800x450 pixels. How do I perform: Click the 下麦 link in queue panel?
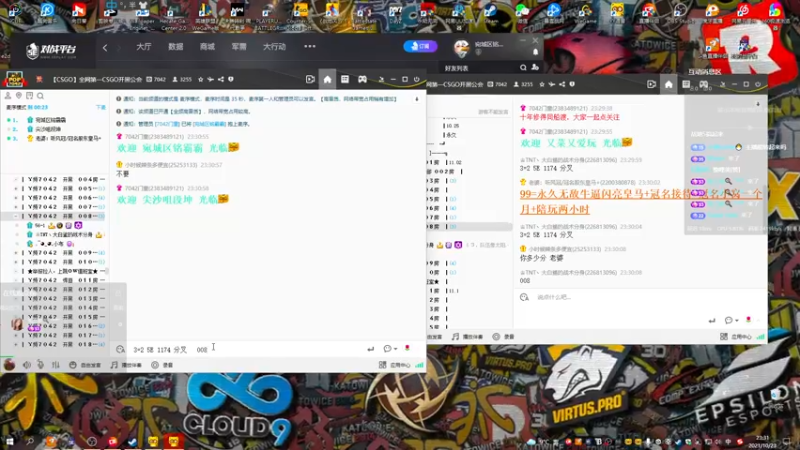coord(101,107)
